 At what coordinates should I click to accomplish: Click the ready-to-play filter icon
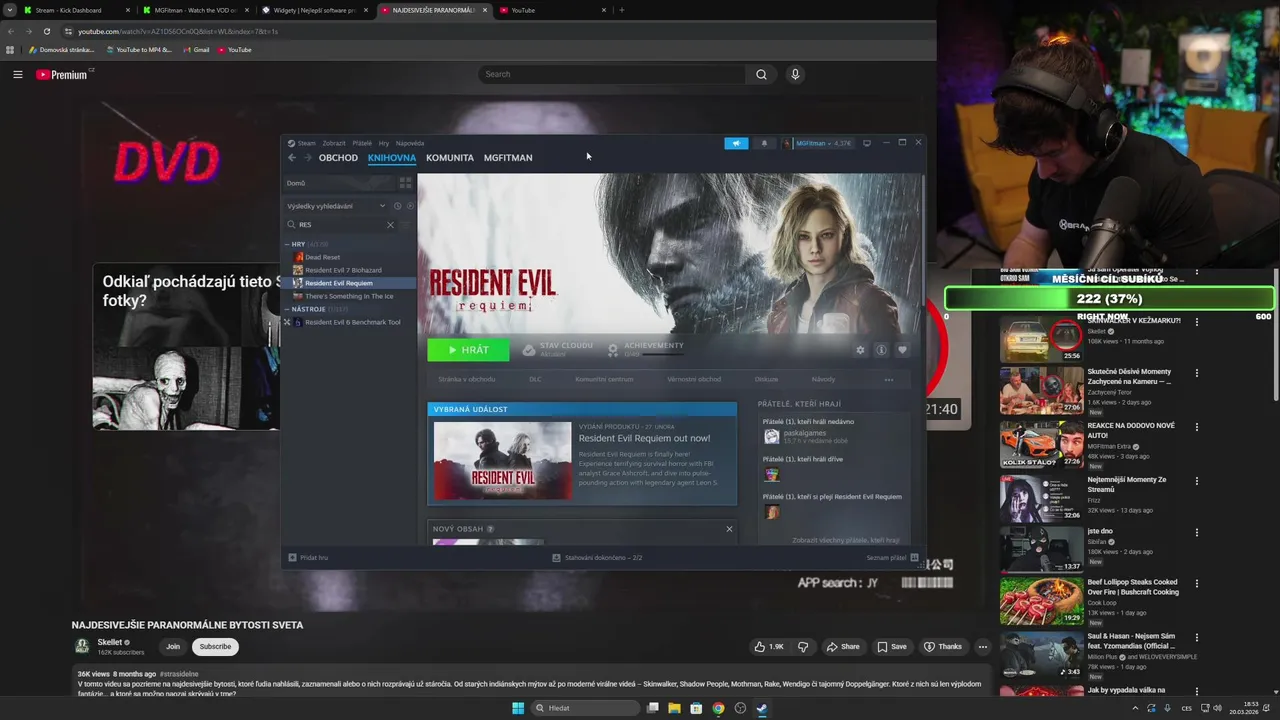pos(410,206)
